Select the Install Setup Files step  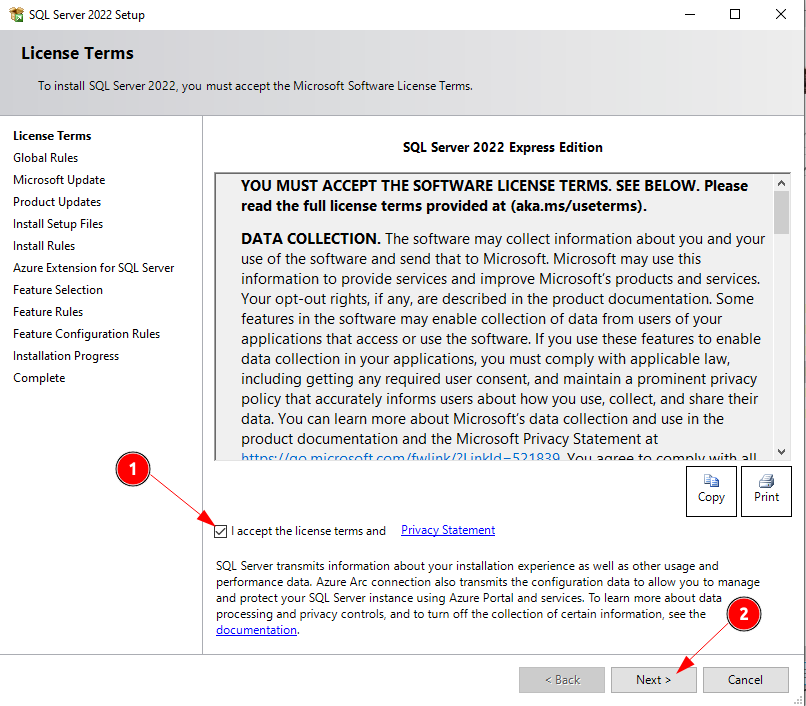pos(58,224)
